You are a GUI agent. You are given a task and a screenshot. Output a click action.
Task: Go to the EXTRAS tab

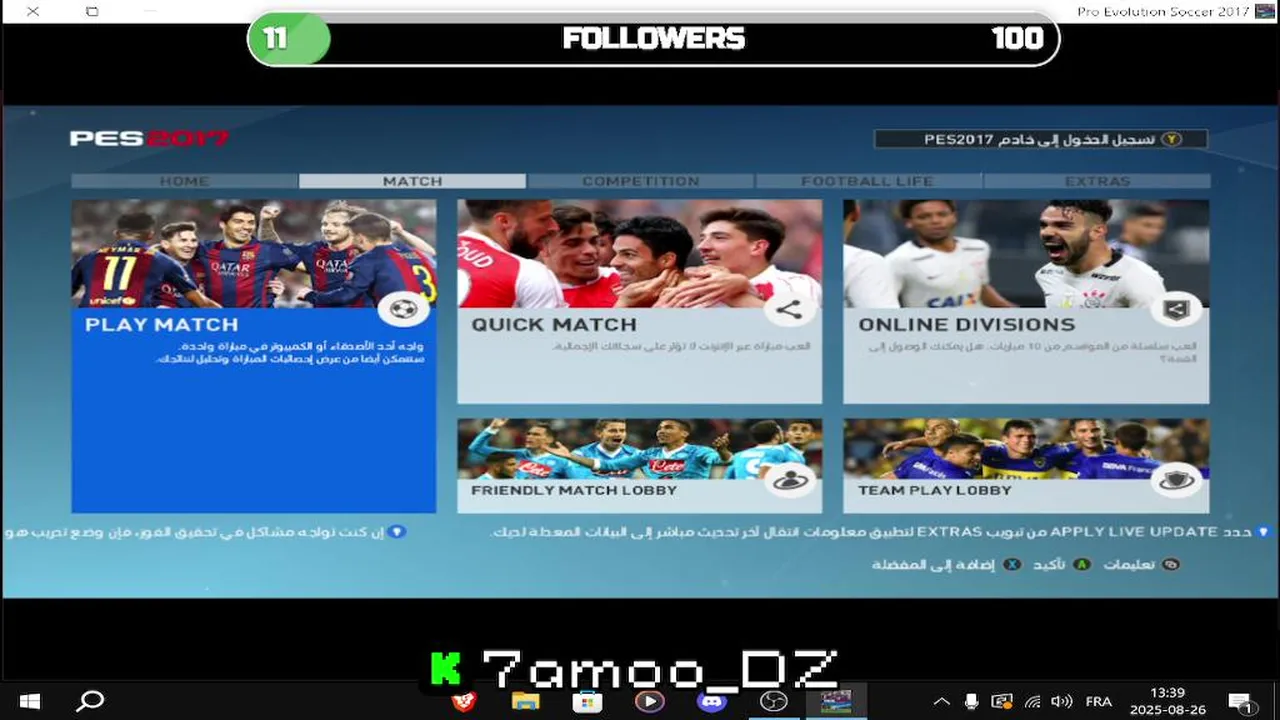click(x=1097, y=181)
